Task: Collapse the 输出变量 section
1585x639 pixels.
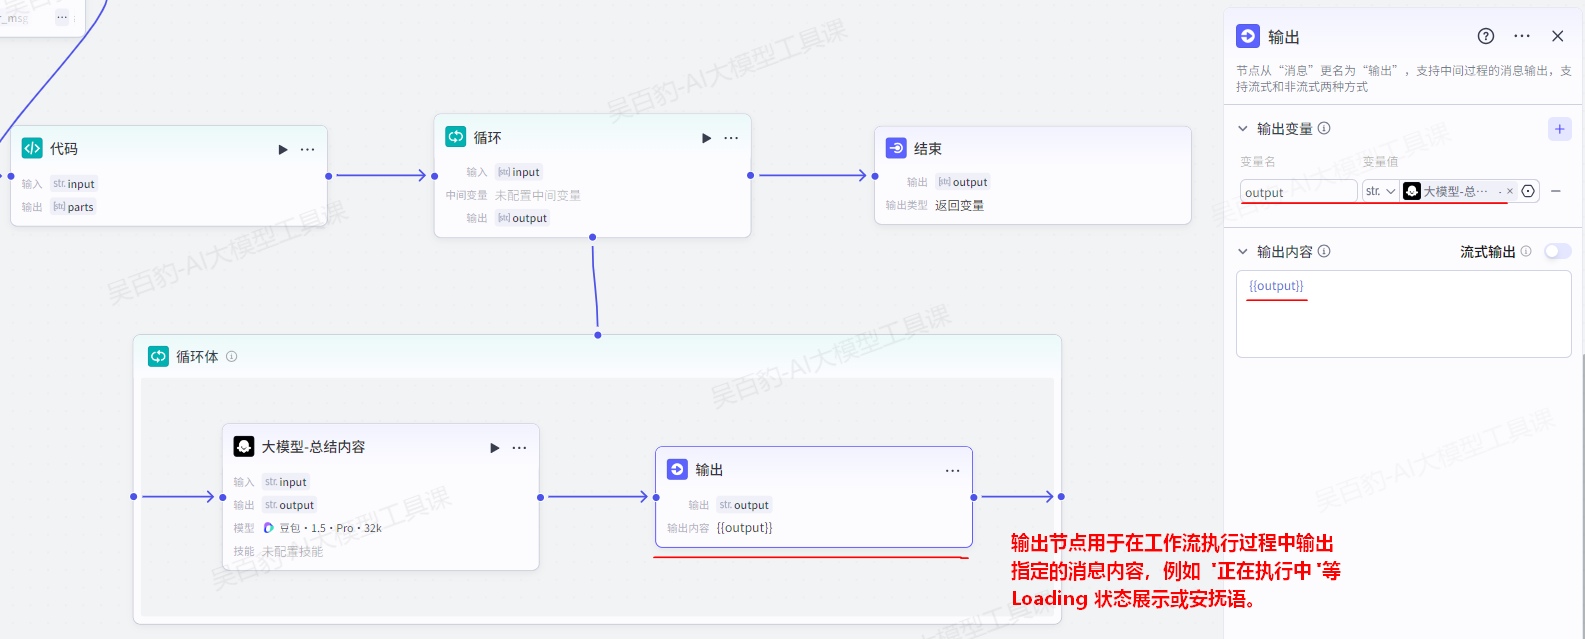Action: 1243,129
